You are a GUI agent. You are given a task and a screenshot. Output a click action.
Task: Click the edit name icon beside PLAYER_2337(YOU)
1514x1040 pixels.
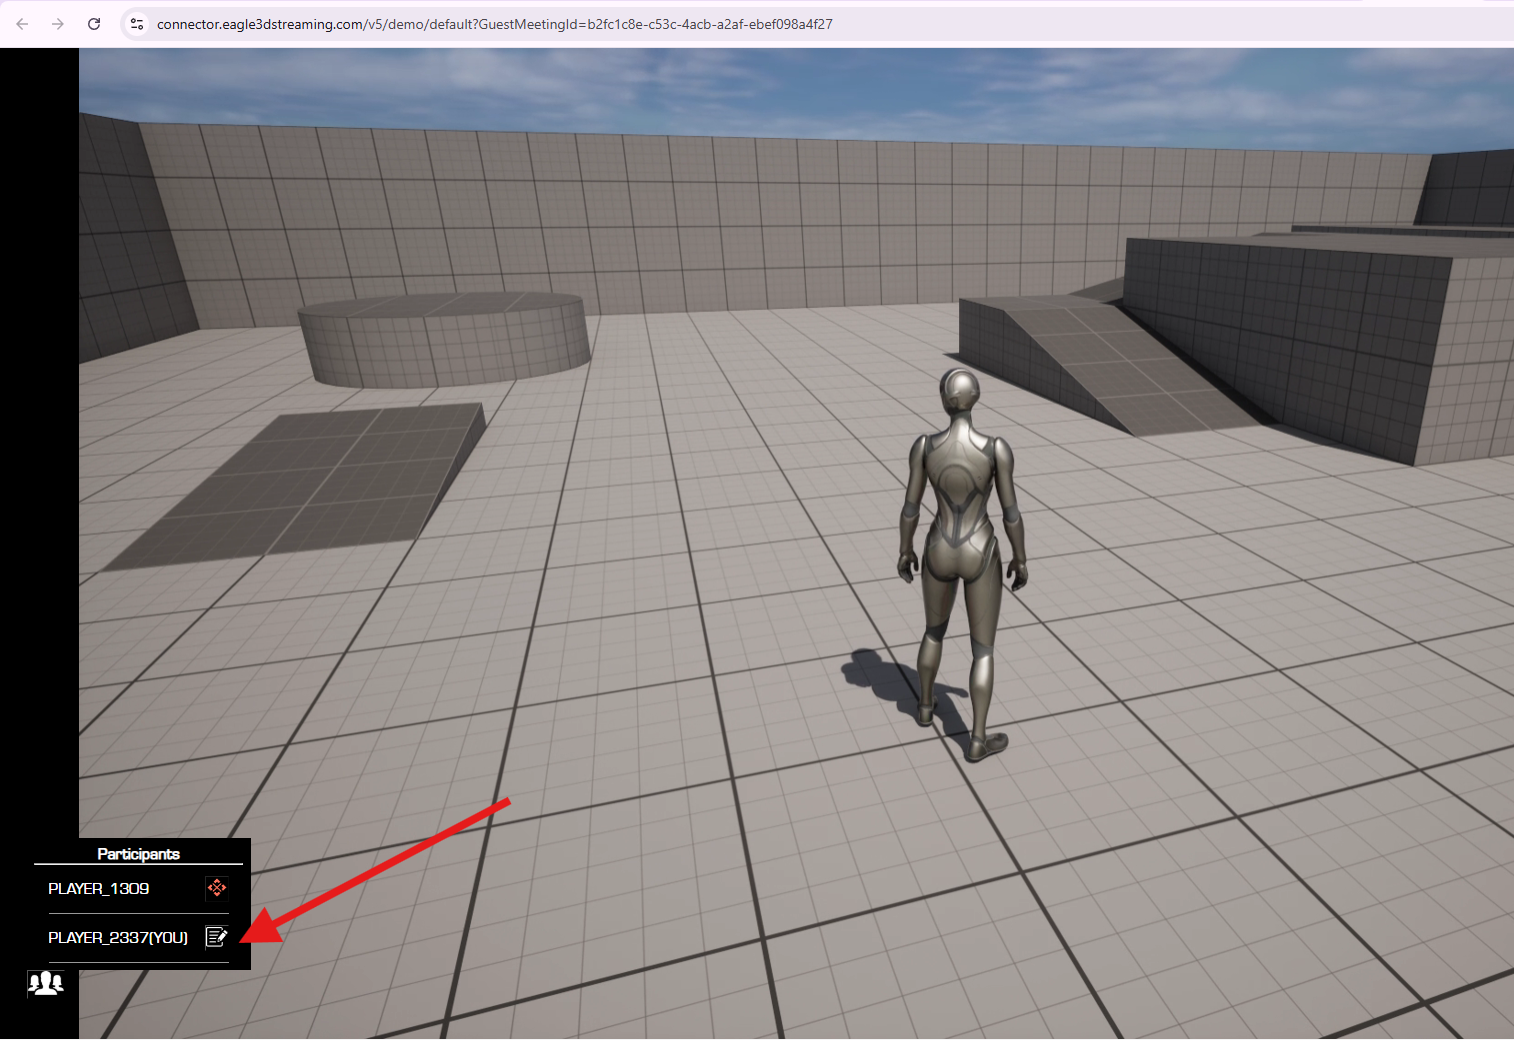pyautogui.click(x=216, y=937)
